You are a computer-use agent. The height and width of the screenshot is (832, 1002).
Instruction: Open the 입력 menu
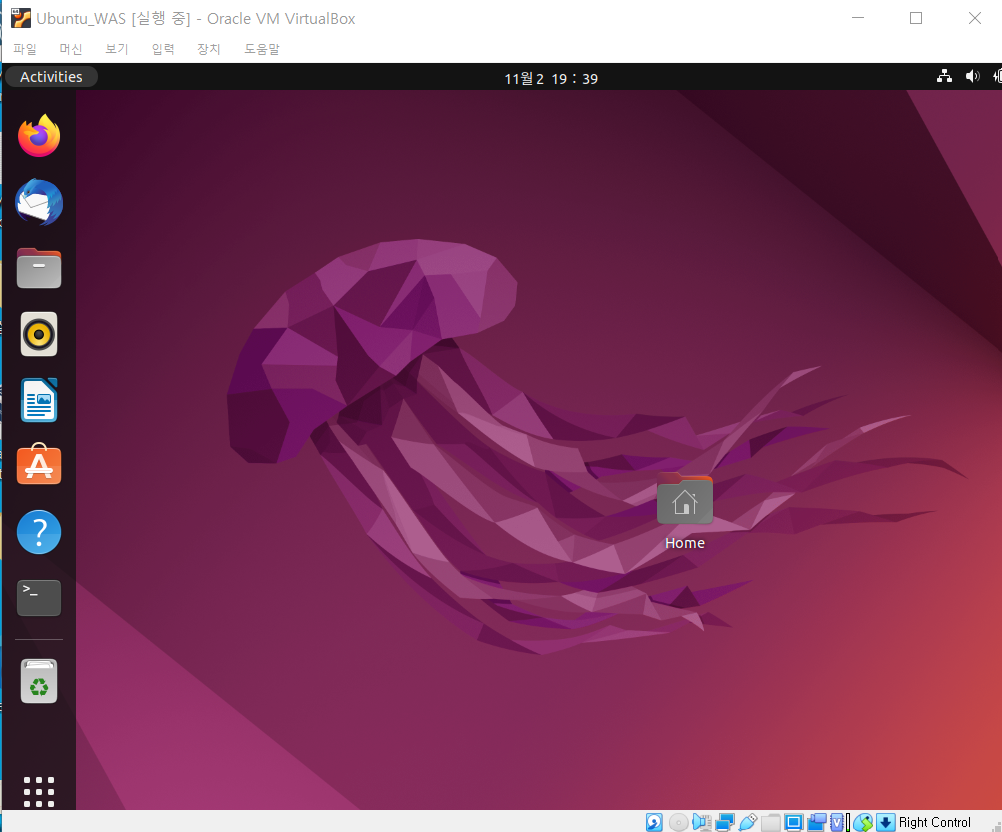[163, 49]
